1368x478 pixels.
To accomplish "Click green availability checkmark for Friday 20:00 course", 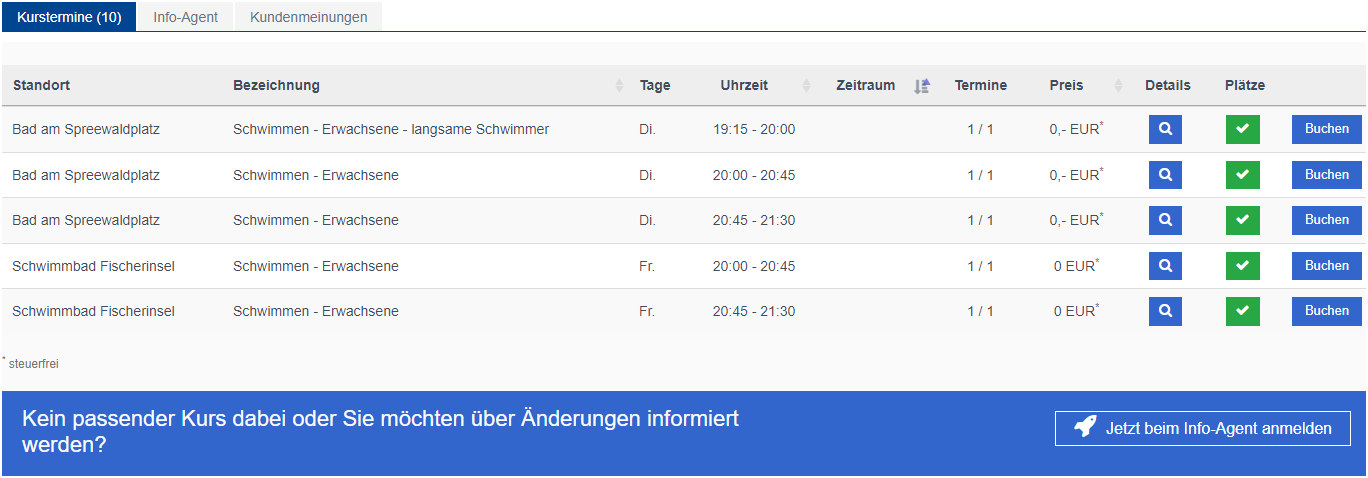I will click(x=1242, y=266).
